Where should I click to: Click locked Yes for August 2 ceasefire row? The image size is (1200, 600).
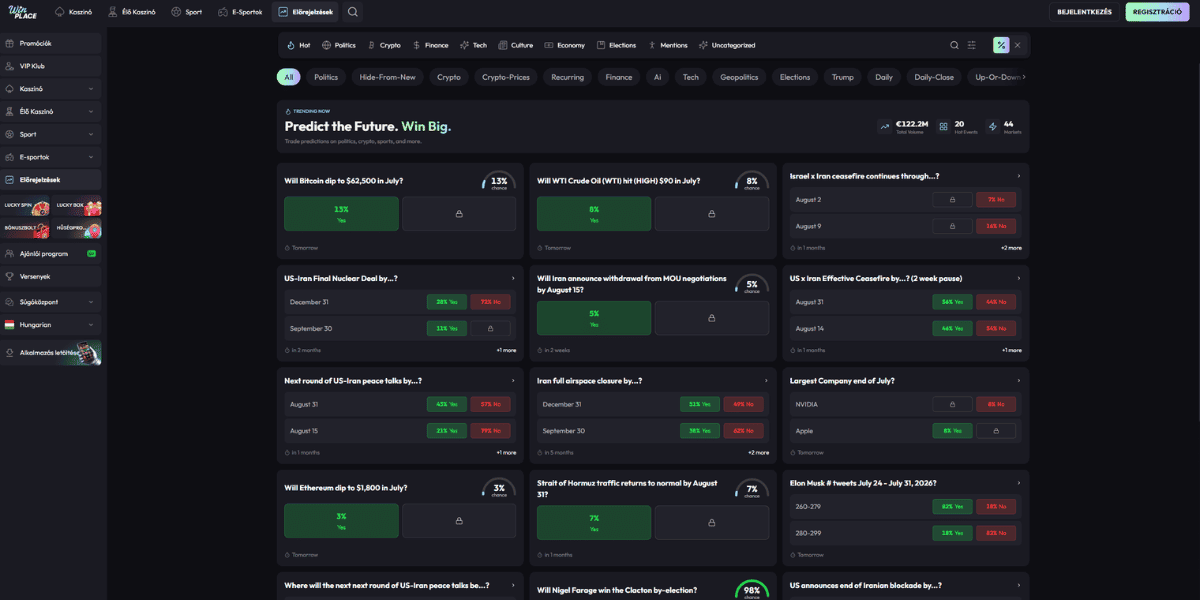point(952,199)
